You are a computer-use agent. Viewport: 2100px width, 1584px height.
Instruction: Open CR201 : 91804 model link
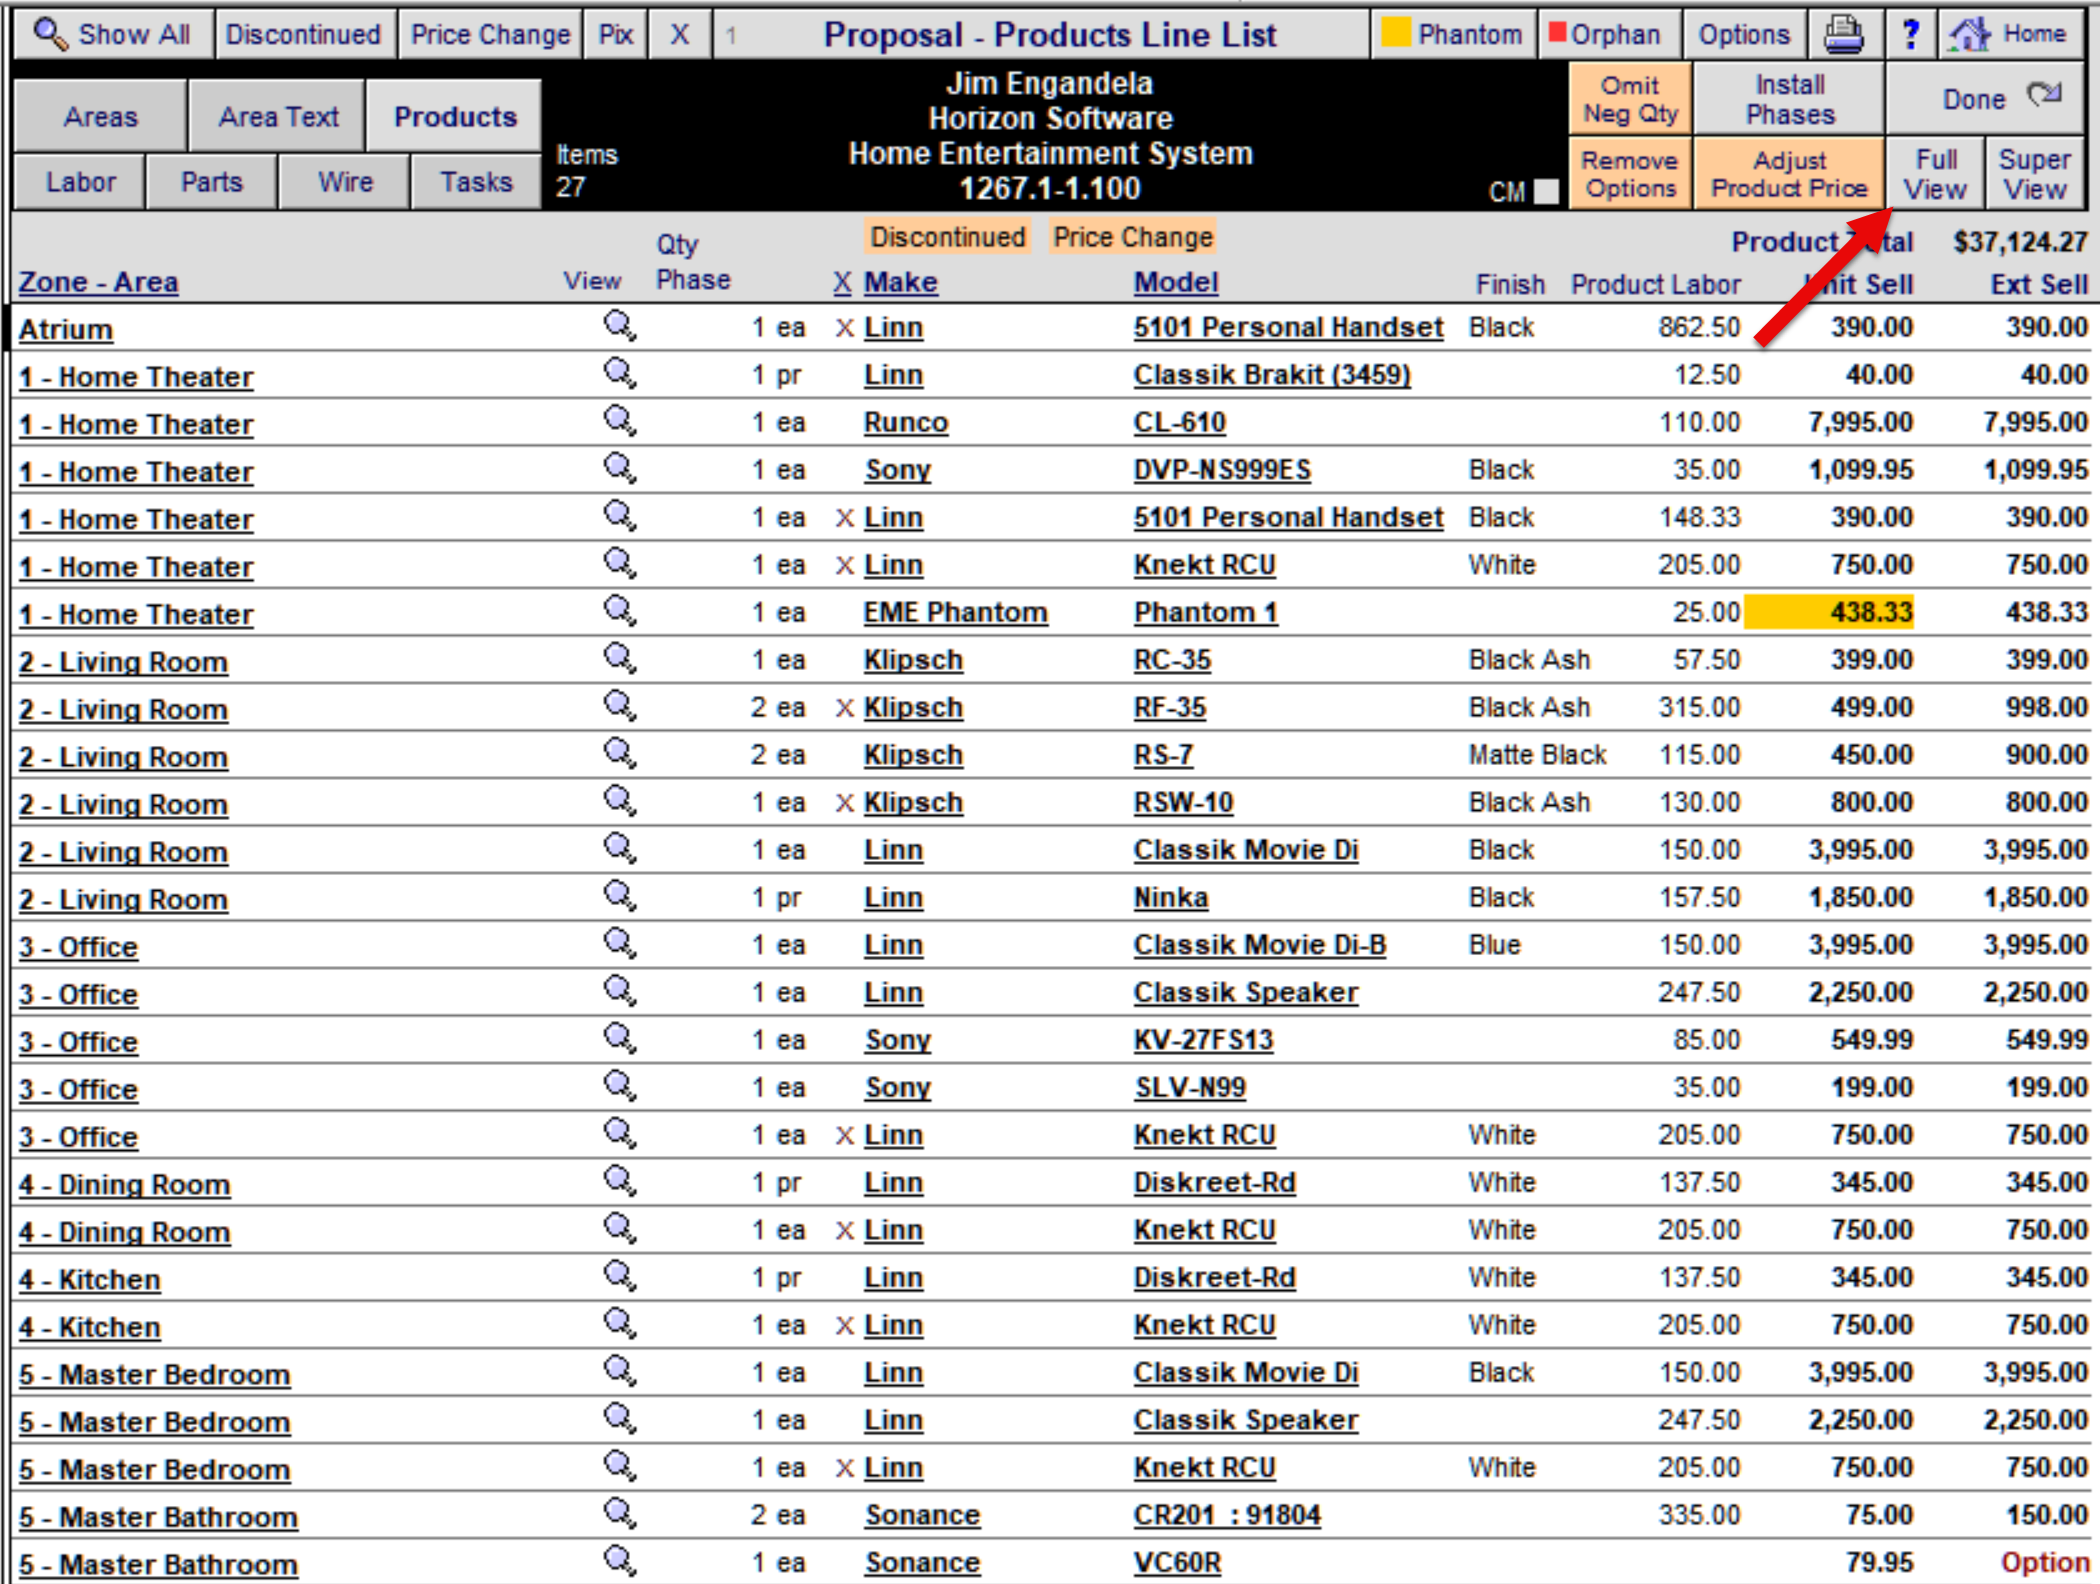coord(1226,1515)
